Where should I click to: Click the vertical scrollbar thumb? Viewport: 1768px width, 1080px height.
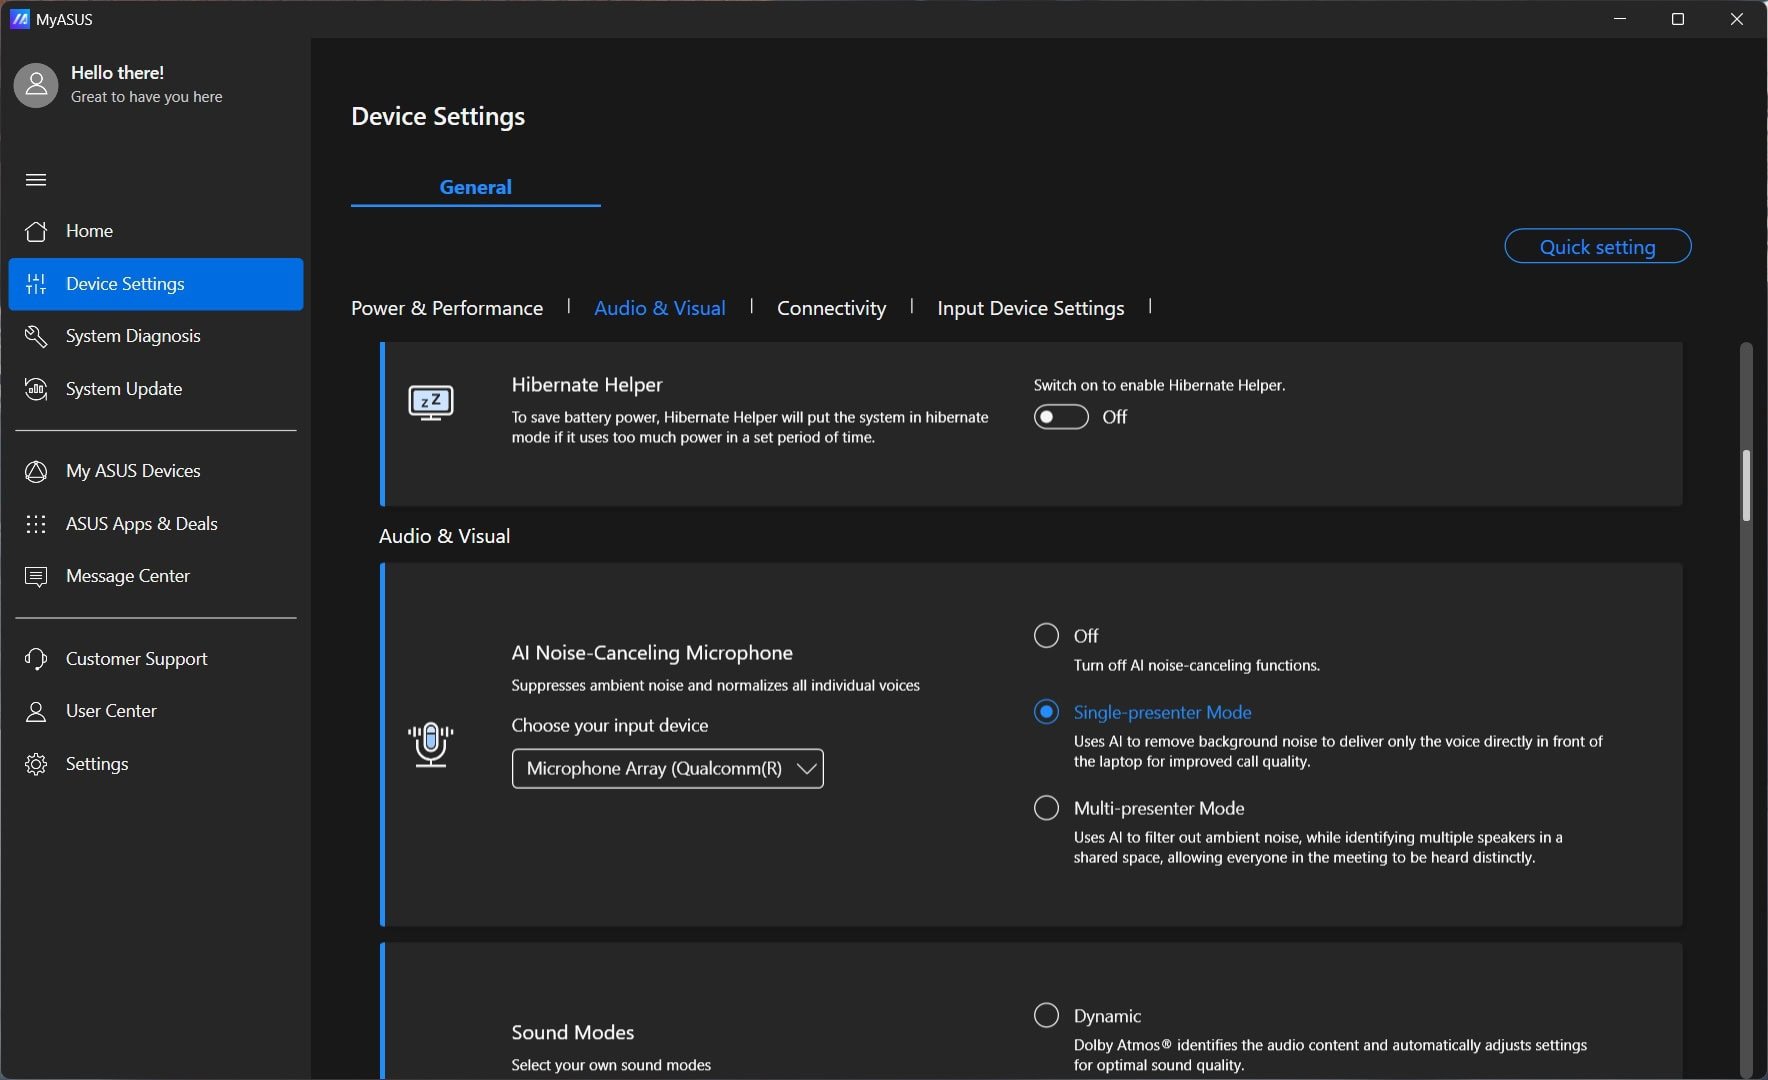click(x=1746, y=486)
